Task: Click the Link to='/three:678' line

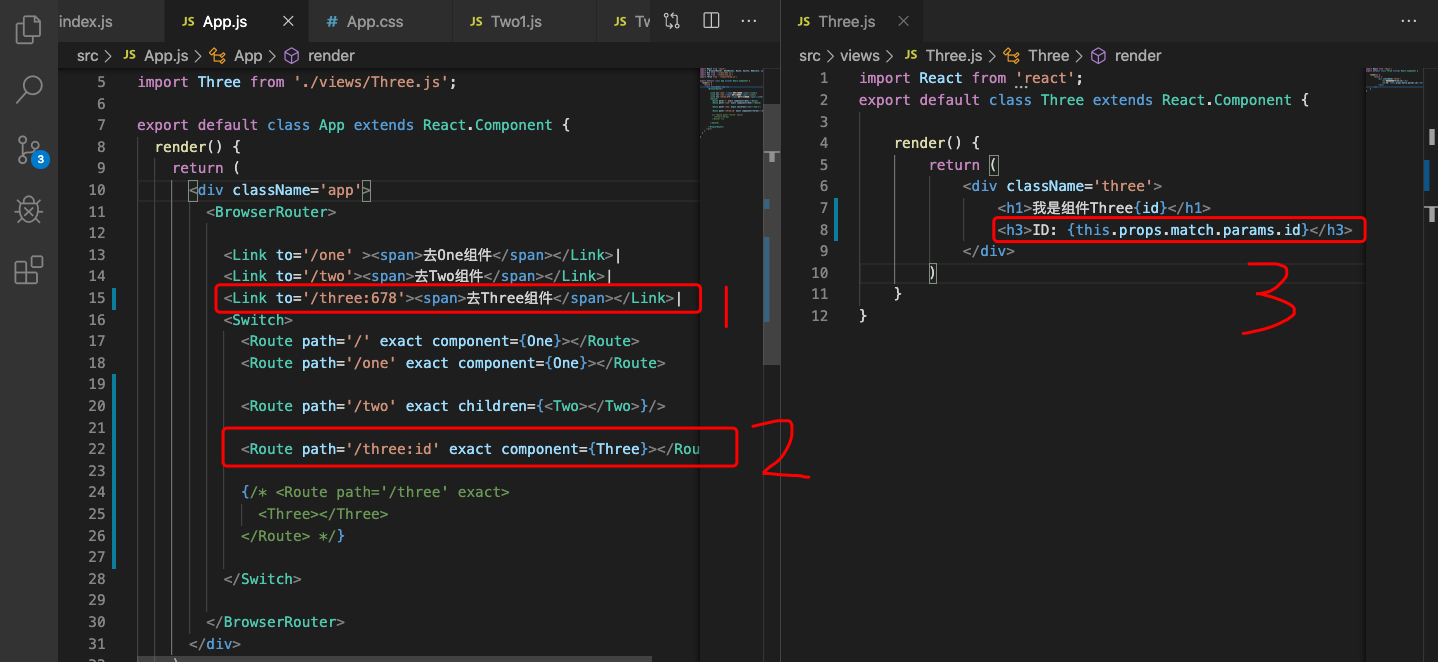Action: tap(453, 298)
